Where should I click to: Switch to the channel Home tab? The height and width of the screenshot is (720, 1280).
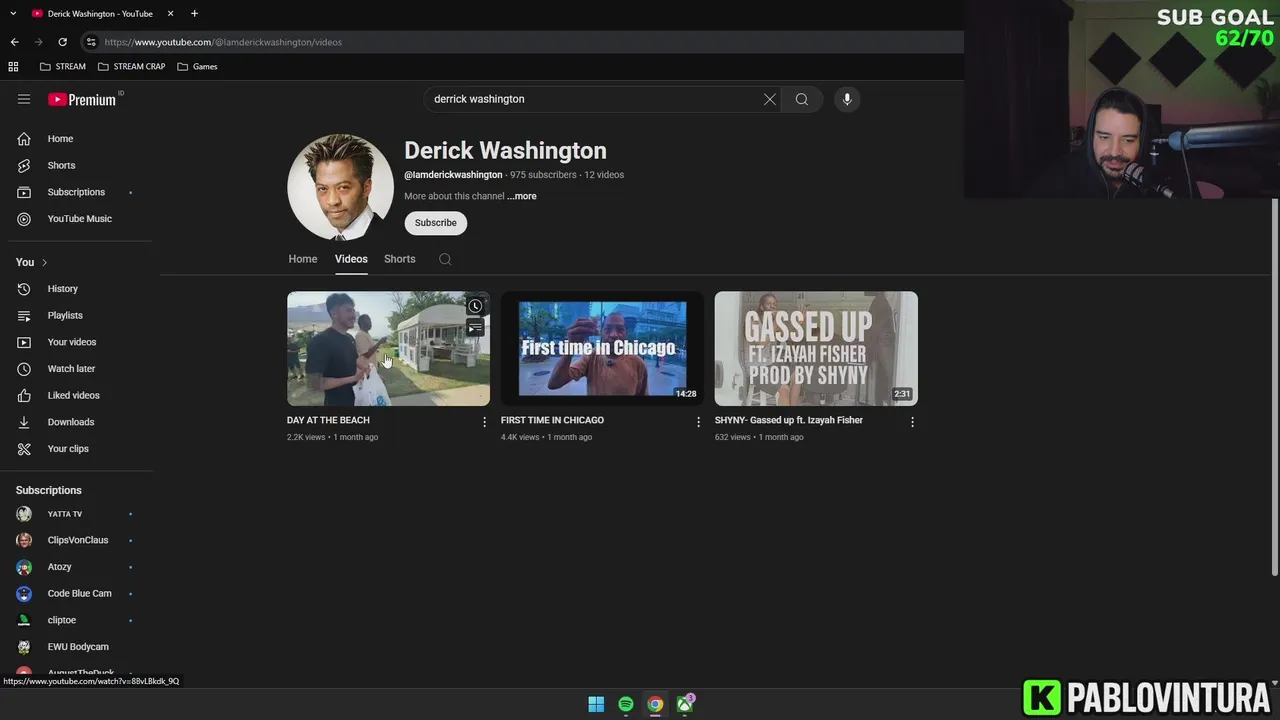pos(303,259)
